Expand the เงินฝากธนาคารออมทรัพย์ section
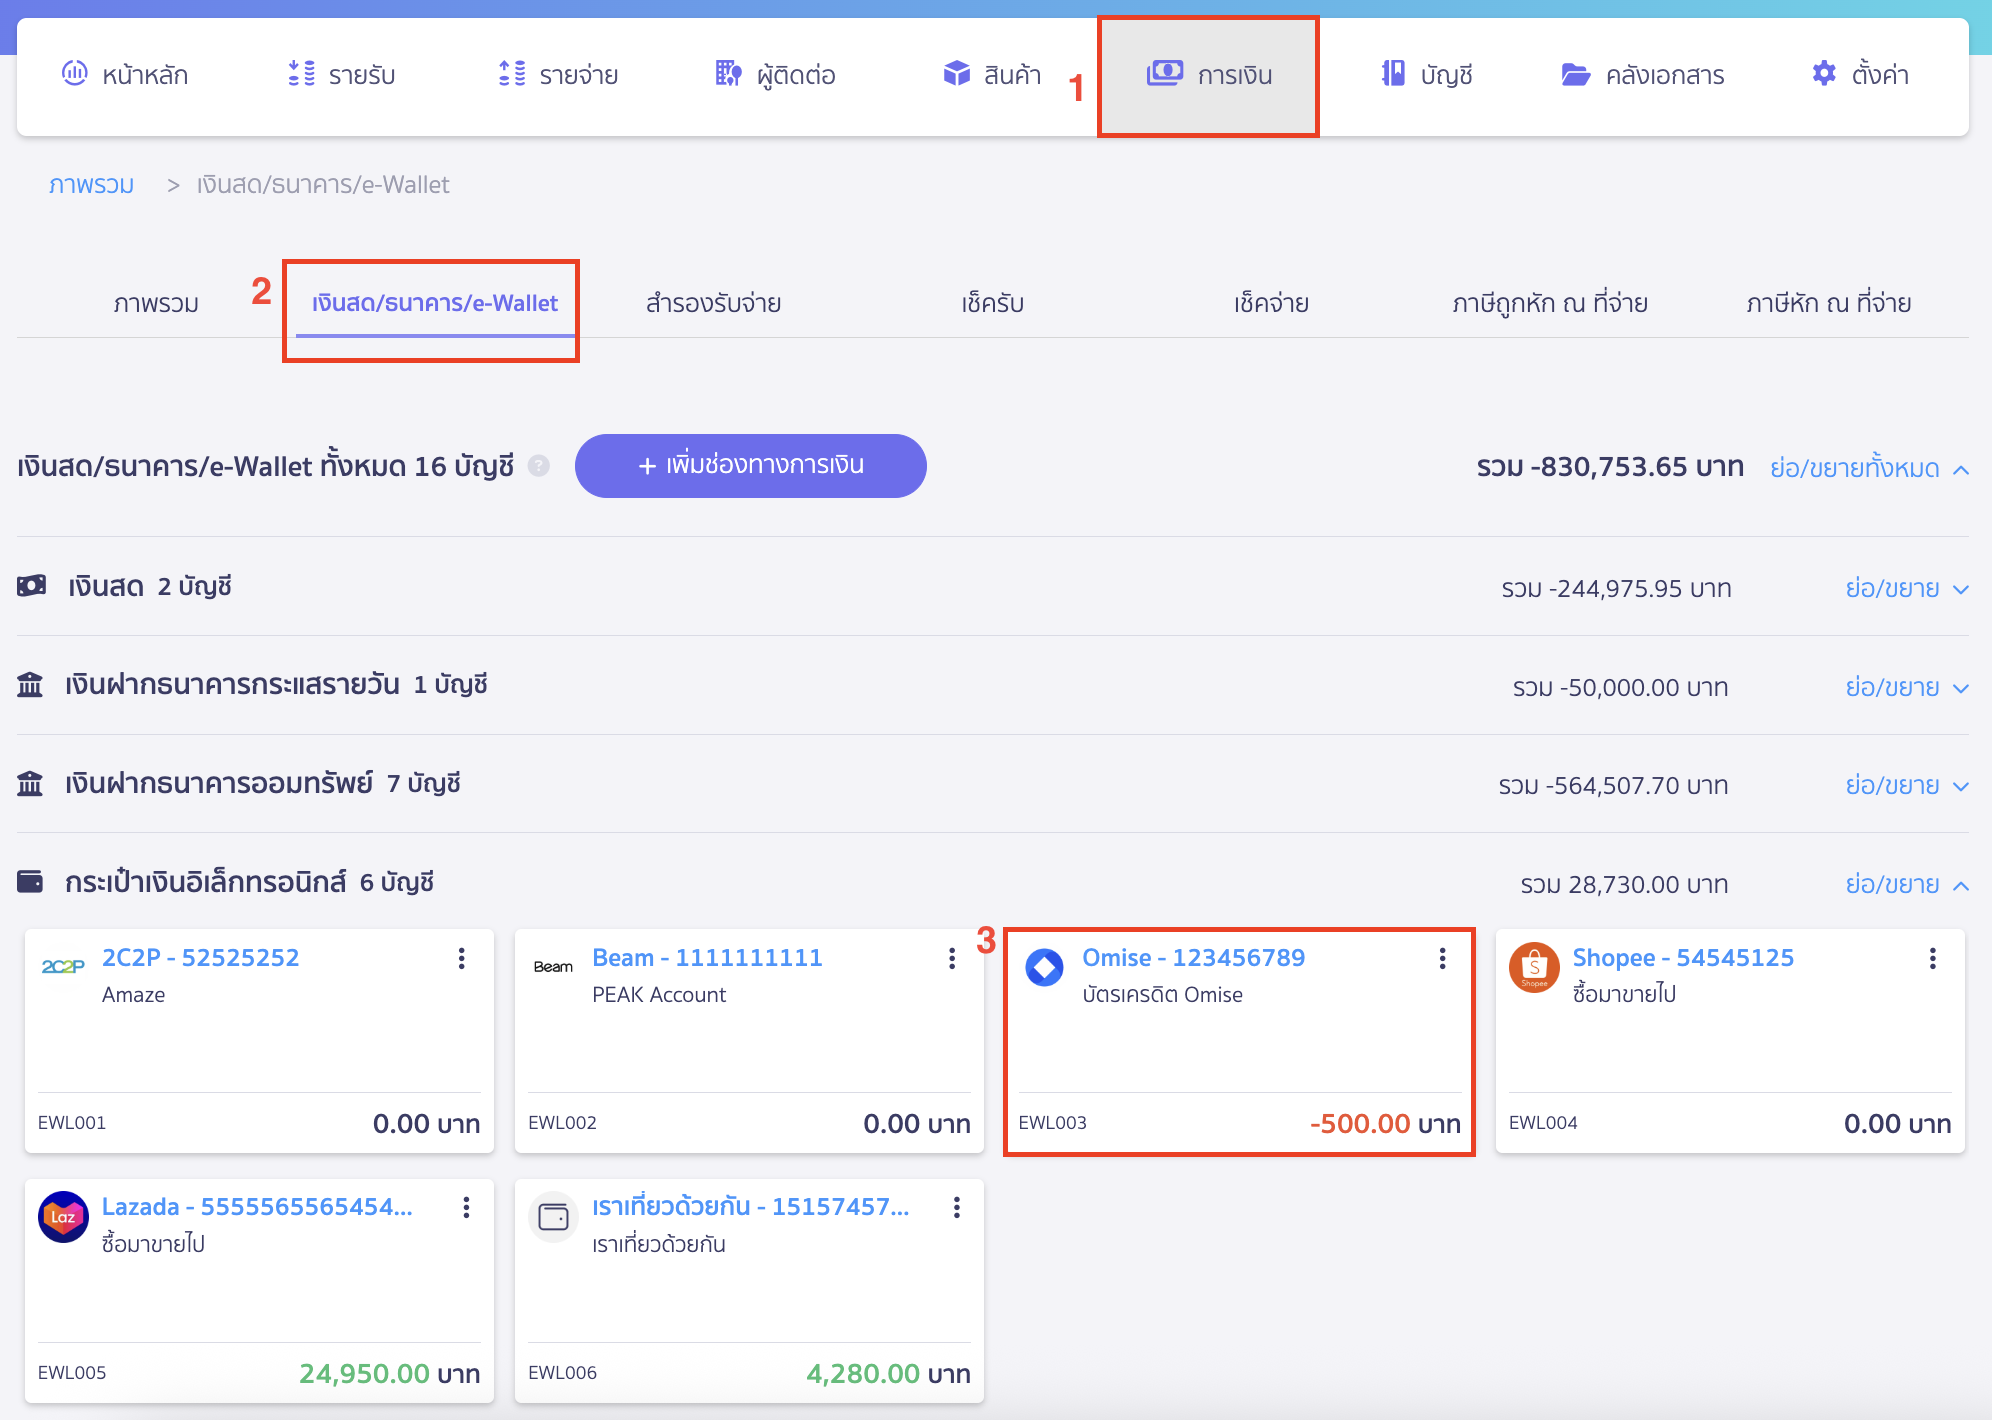Screen dimensions: 1992x1420 point(1958,785)
